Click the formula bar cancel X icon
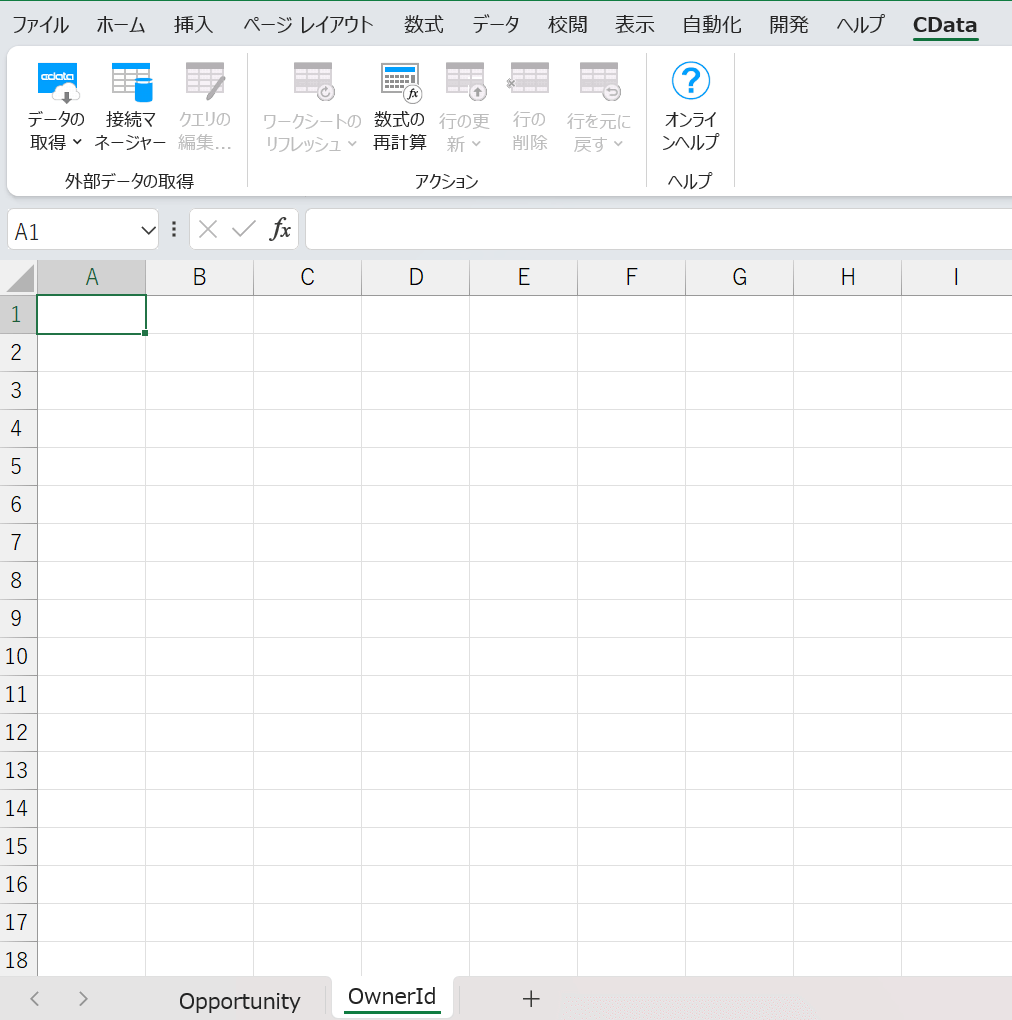 (208, 229)
